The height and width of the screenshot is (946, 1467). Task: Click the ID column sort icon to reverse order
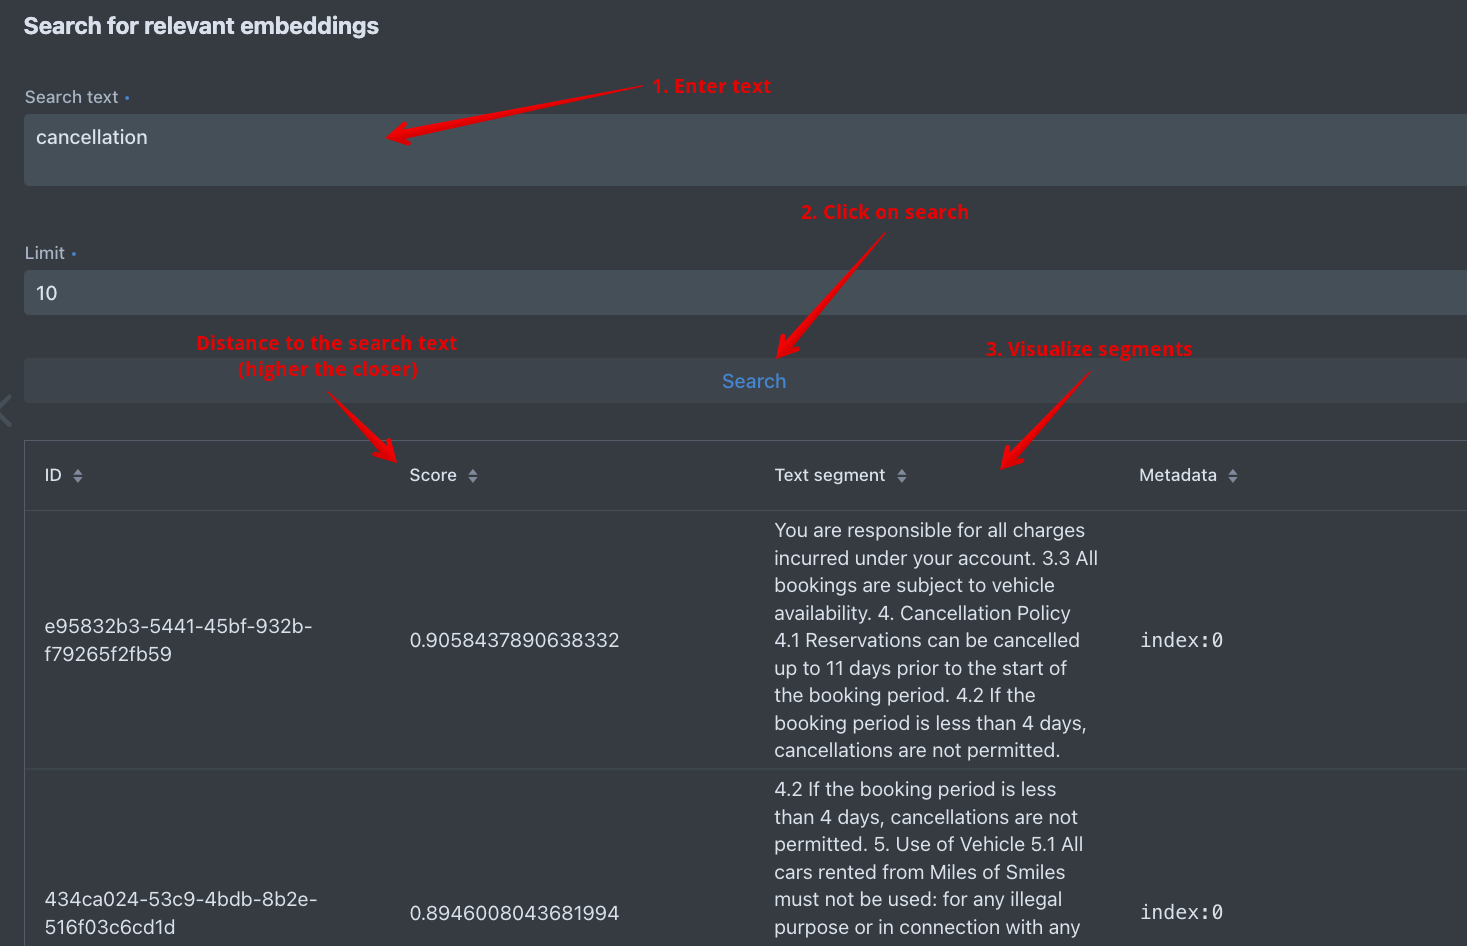click(x=78, y=475)
